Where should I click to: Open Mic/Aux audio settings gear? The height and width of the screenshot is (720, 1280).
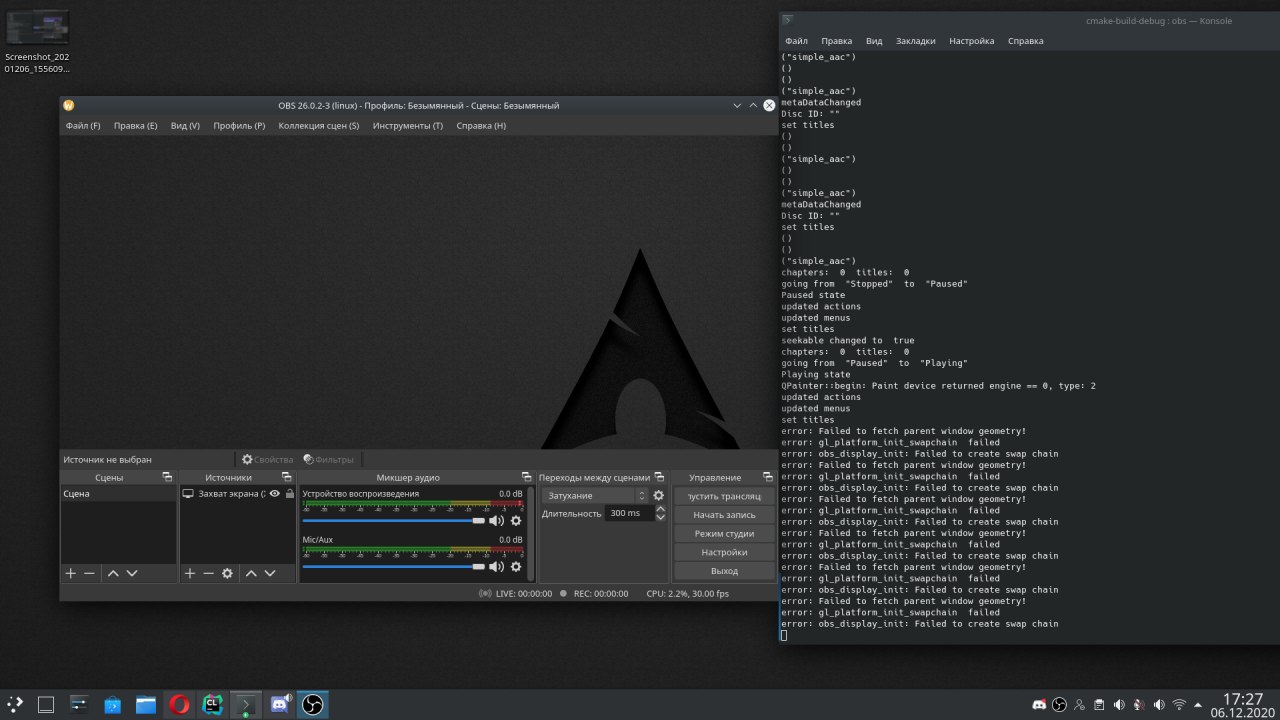coord(516,566)
